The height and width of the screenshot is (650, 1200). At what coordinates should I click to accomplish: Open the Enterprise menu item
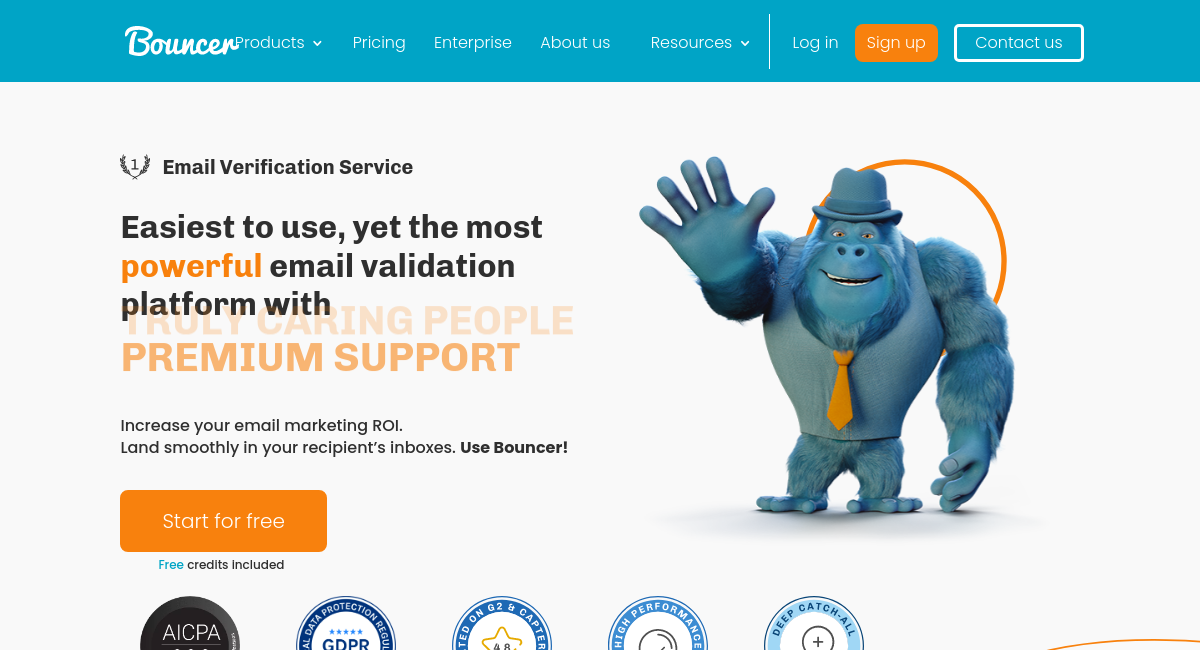click(473, 43)
